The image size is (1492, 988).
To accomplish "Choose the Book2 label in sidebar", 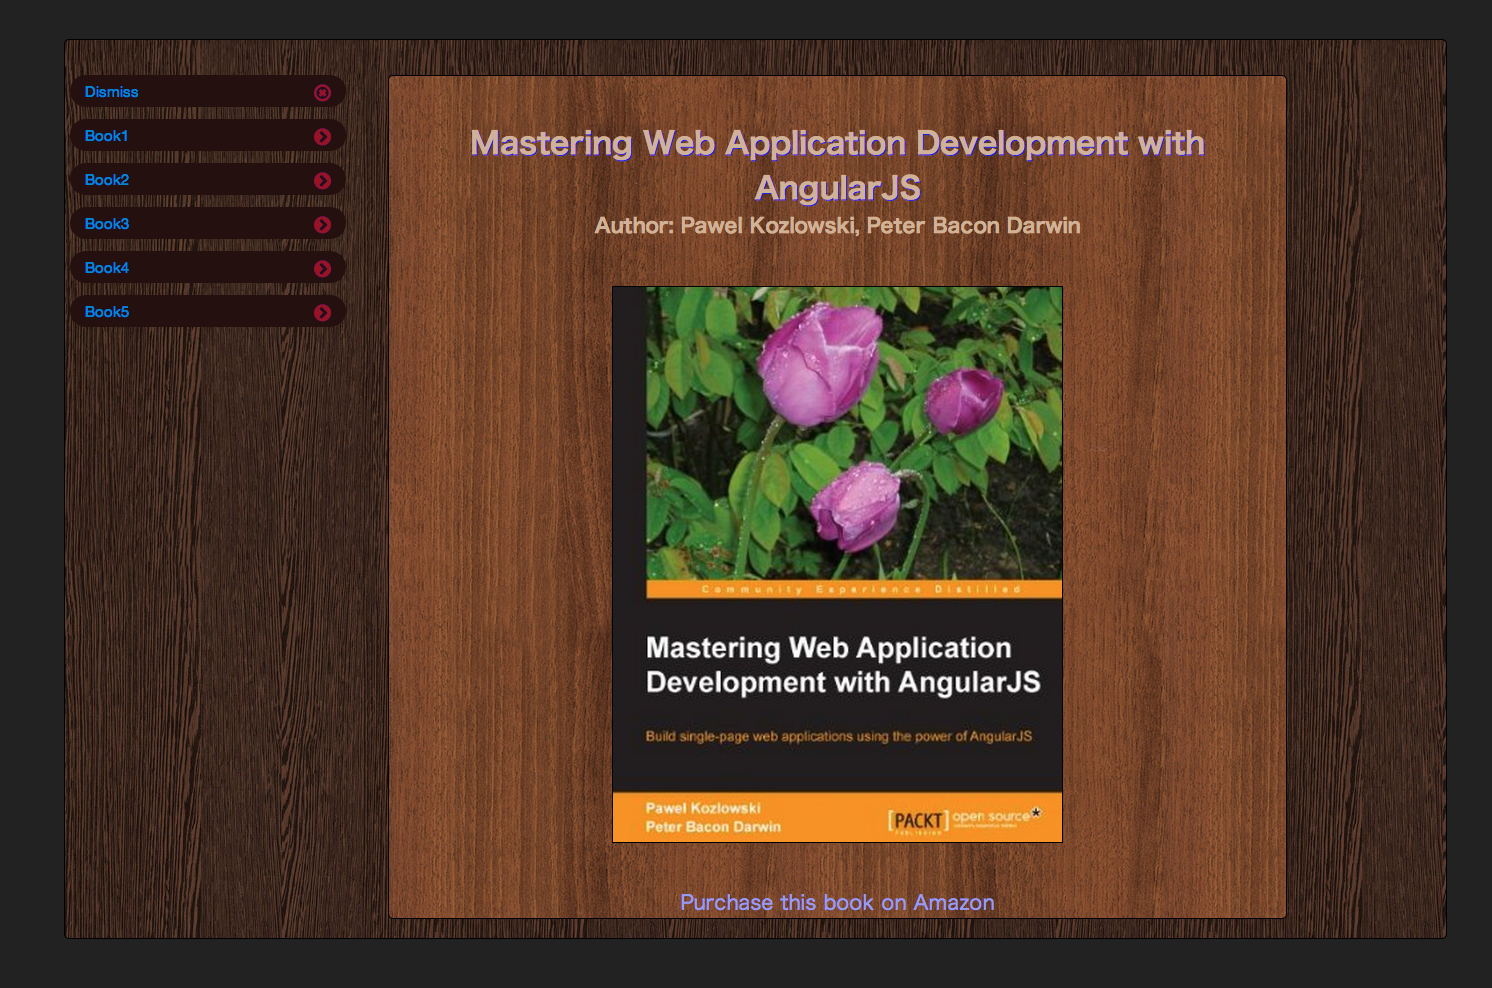I will coord(106,180).
